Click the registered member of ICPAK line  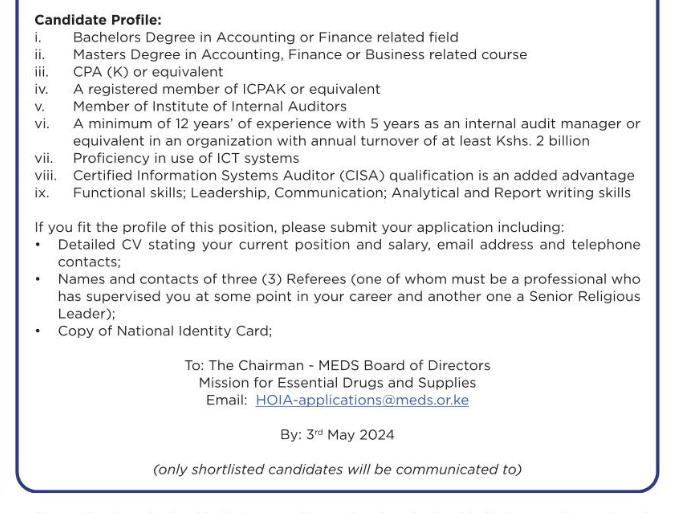pos(226,89)
